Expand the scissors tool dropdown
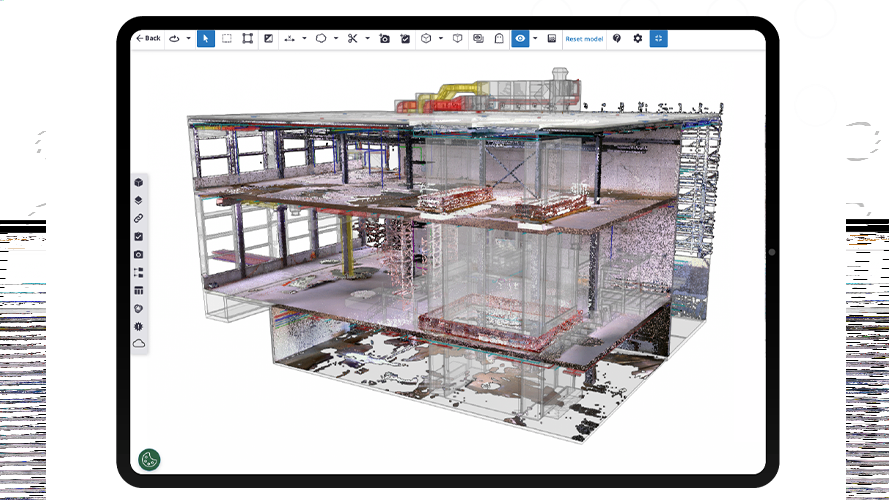Image resolution: width=889 pixels, height=500 pixels. tap(367, 39)
